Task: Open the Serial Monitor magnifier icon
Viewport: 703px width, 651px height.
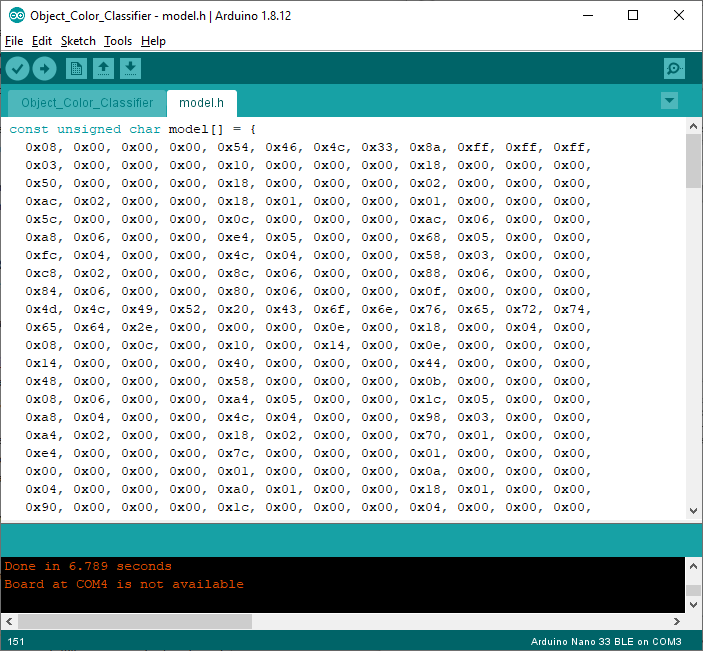Action: click(x=674, y=68)
